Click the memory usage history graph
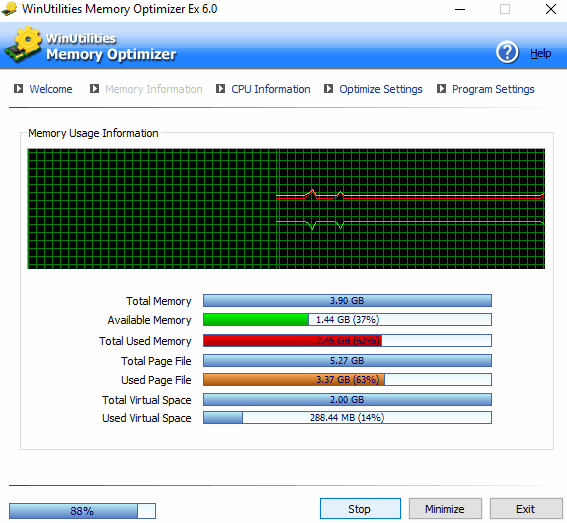 [286, 209]
